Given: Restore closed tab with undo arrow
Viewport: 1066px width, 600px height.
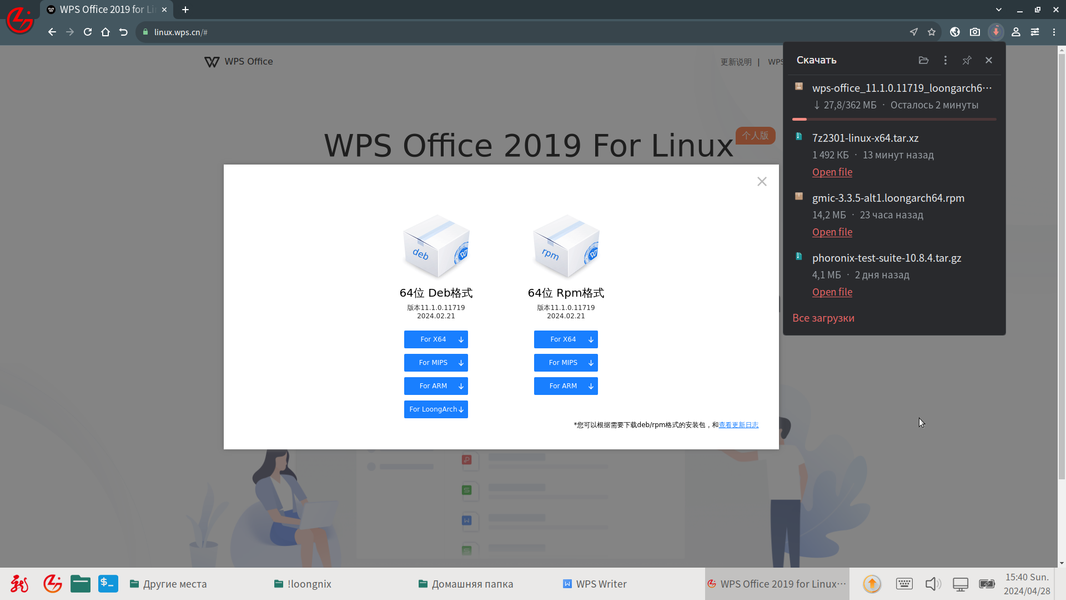Looking at the screenshot, I should pyautogui.click(x=123, y=32).
